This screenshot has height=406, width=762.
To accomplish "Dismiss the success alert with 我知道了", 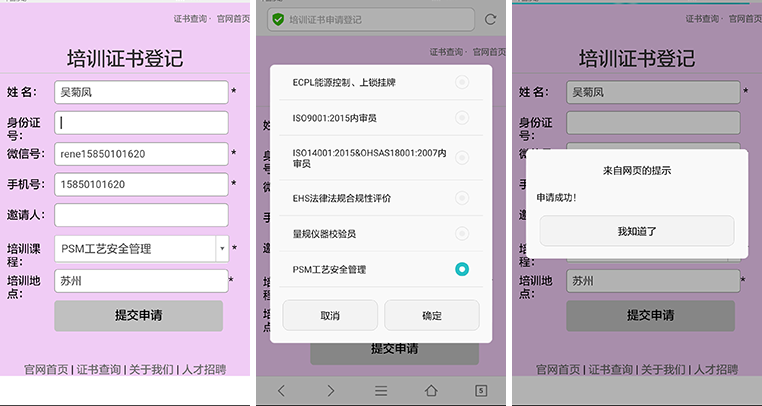I will pyautogui.click(x=637, y=231).
